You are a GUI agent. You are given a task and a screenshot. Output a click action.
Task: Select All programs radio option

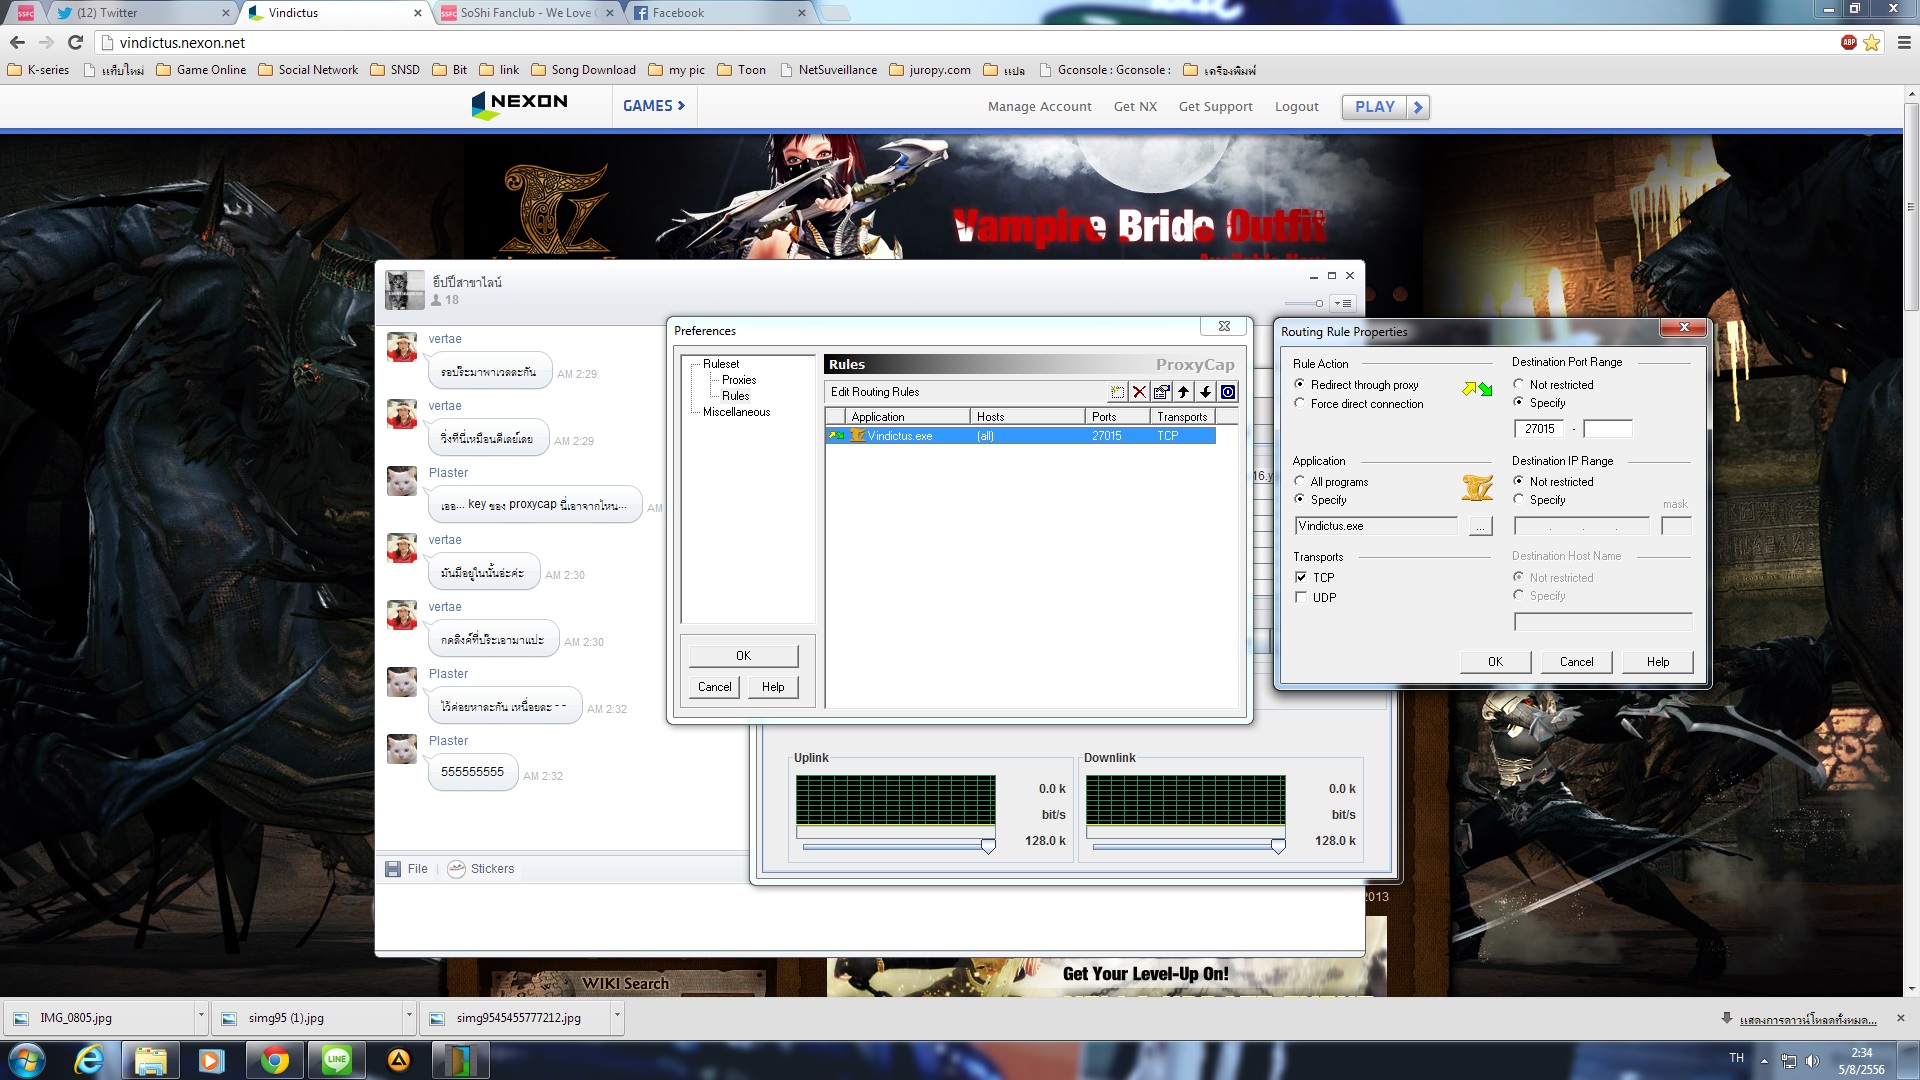tap(1300, 482)
